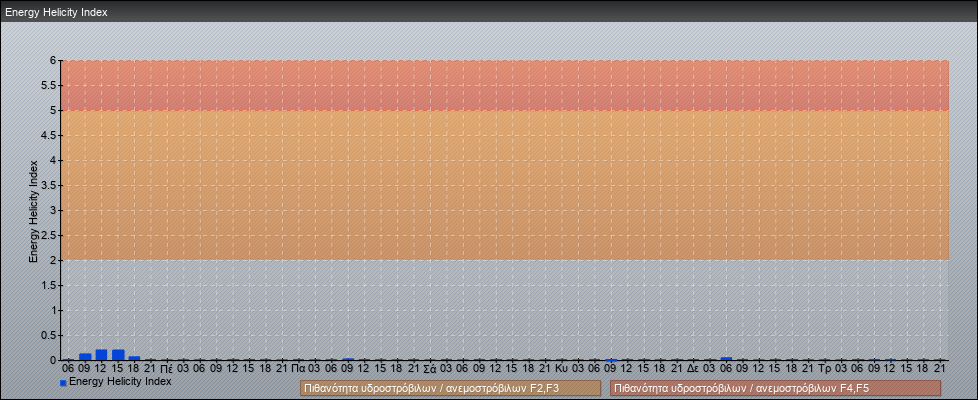Click the Σά day label on the x-axis

pyautogui.click(x=429, y=369)
